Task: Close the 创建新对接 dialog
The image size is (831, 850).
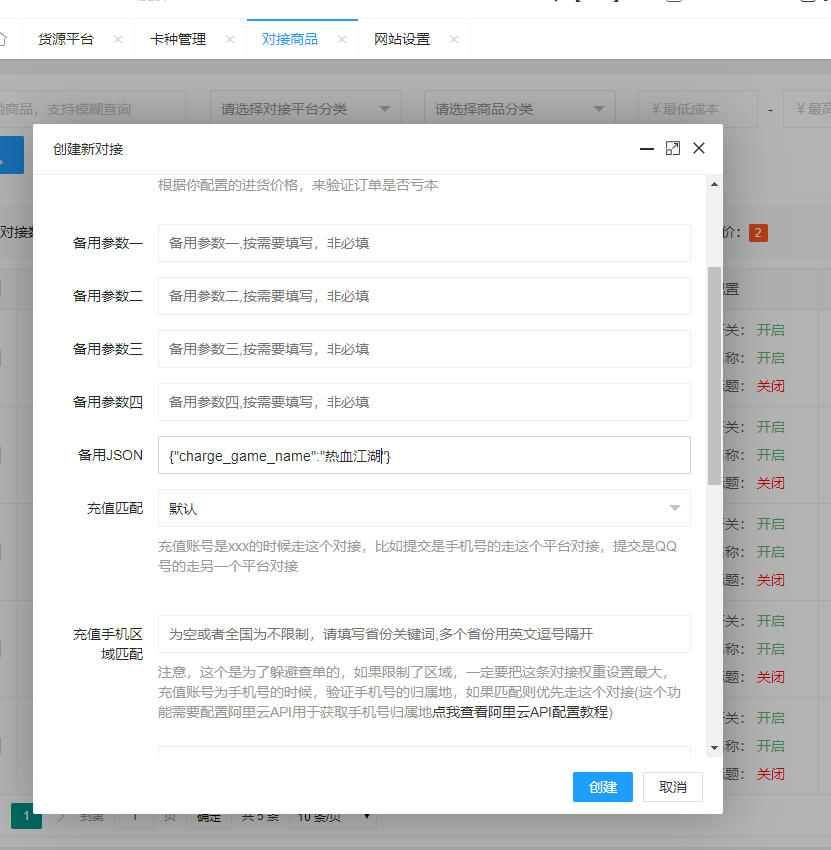Action: (699, 149)
